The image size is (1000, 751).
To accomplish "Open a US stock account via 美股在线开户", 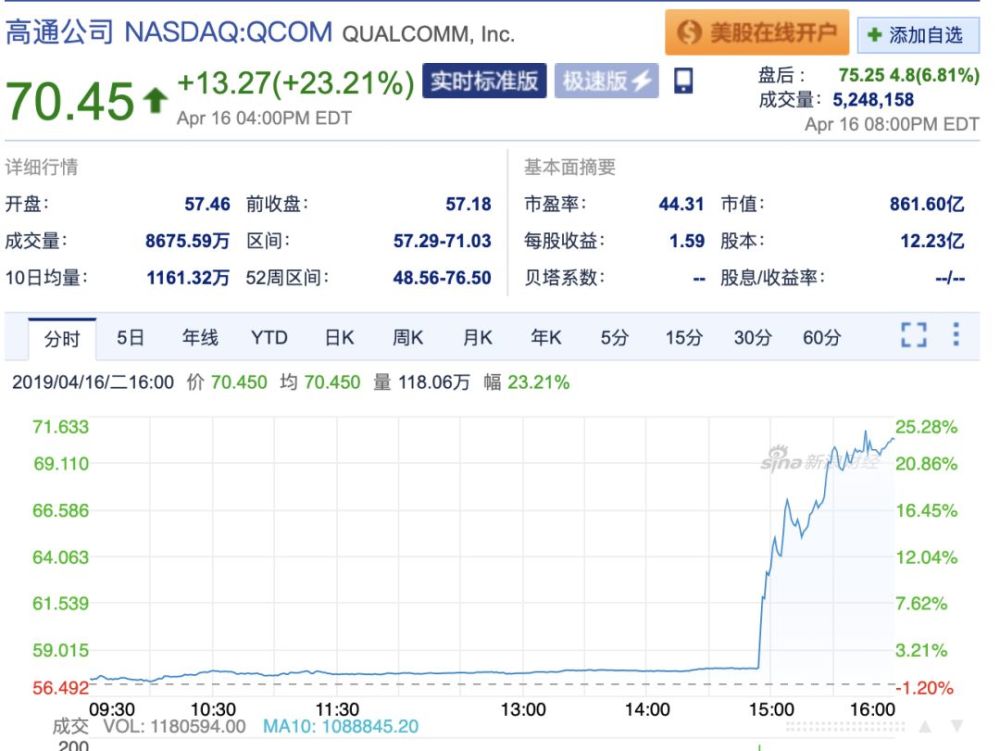I will pos(756,33).
